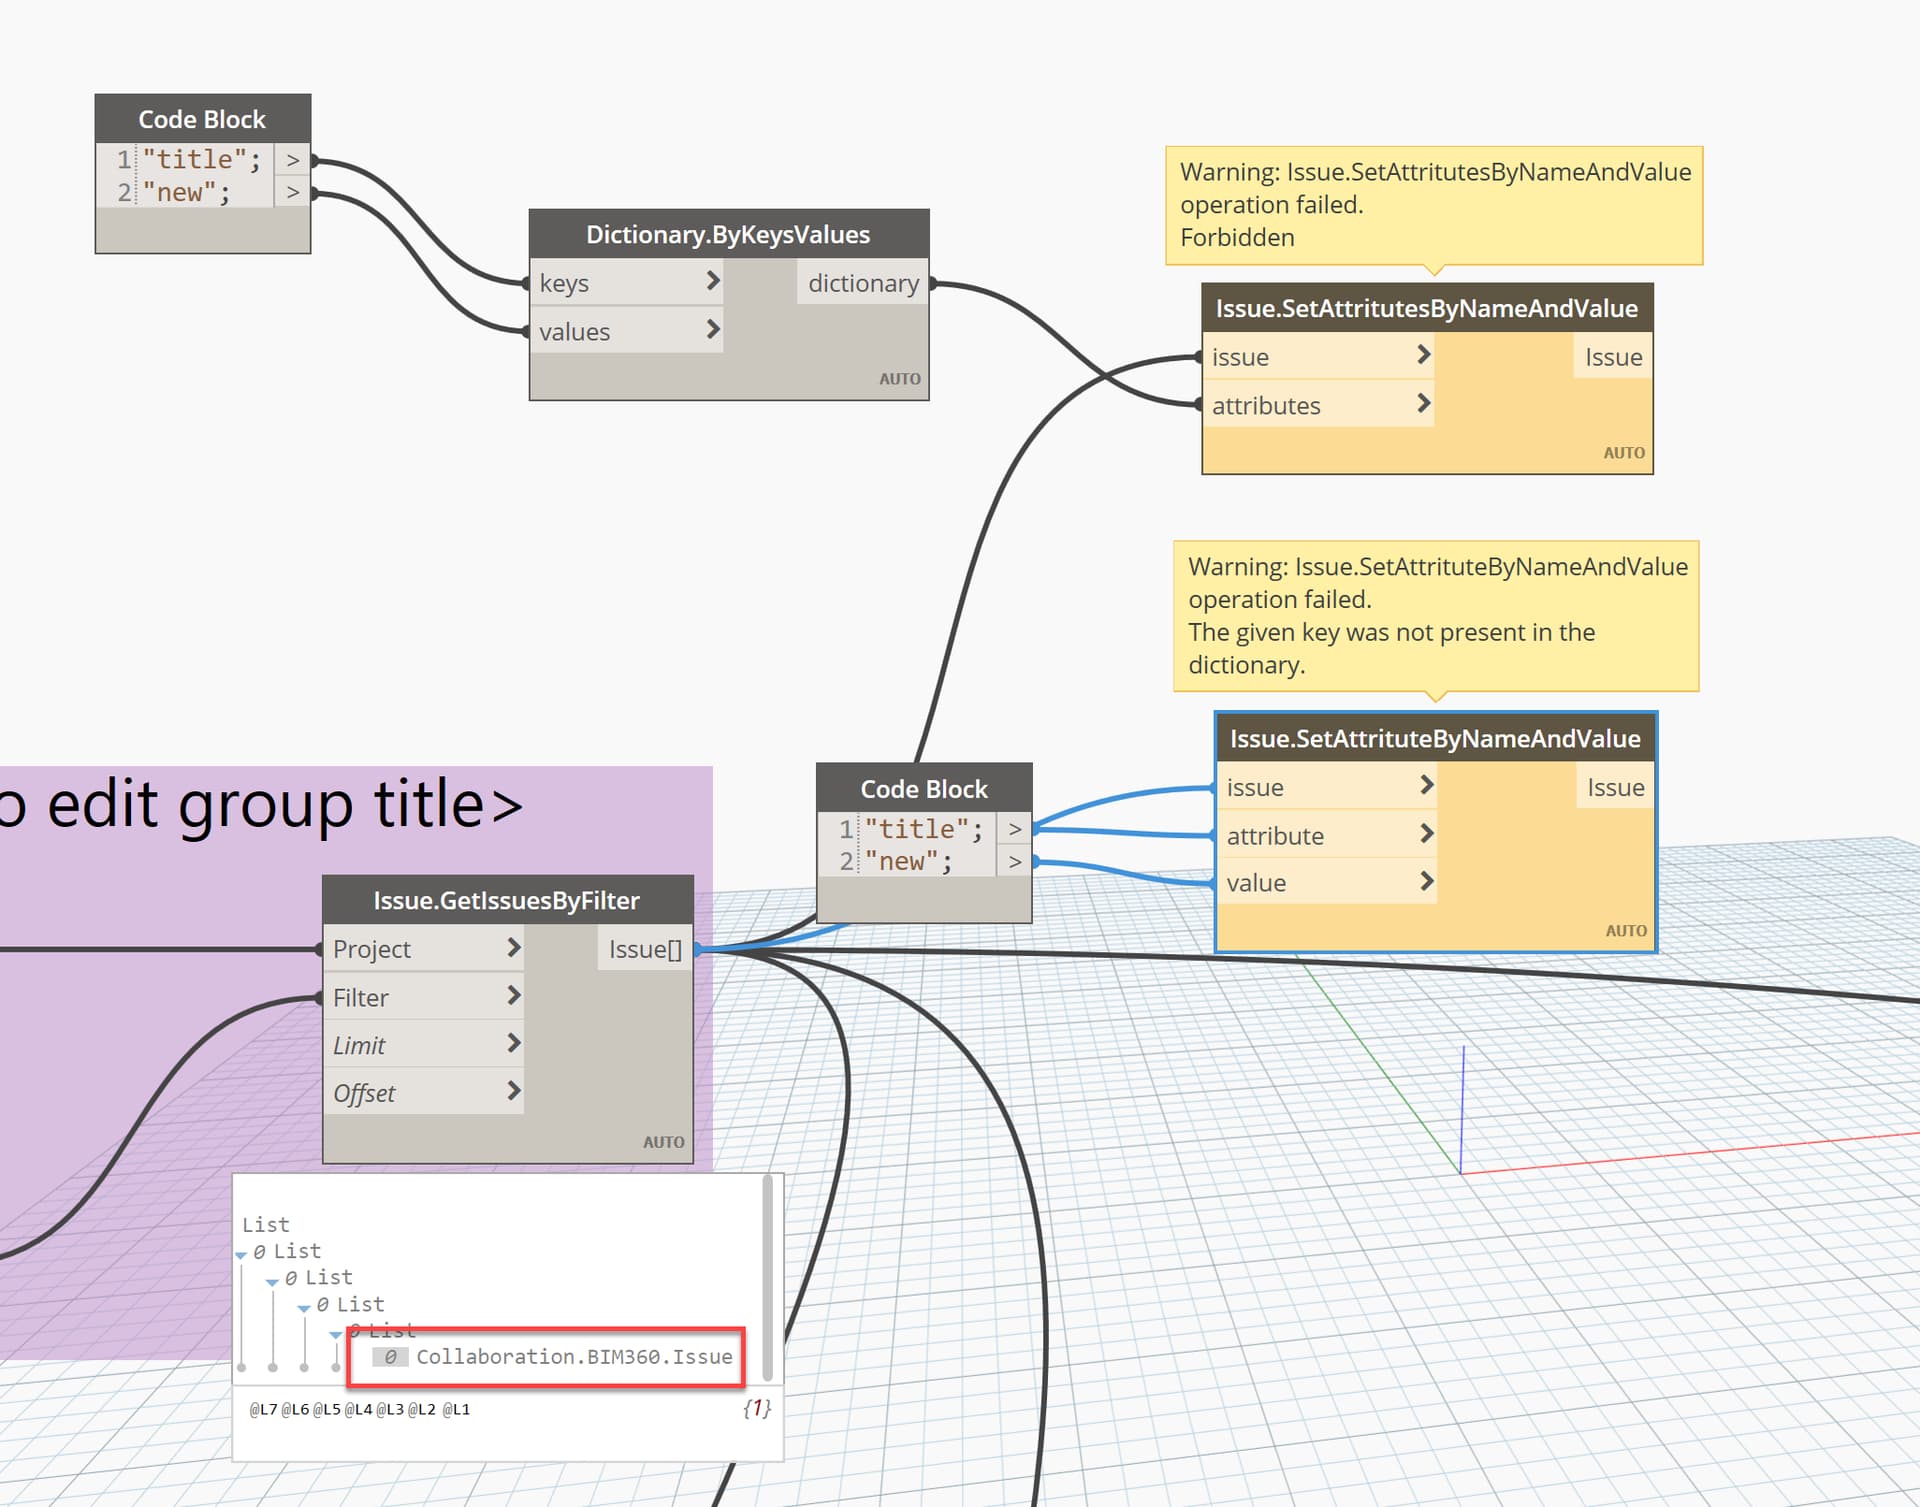Select @L2 list level label in preview
This screenshot has height=1507, width=1920.
(x=421, y=1410)
